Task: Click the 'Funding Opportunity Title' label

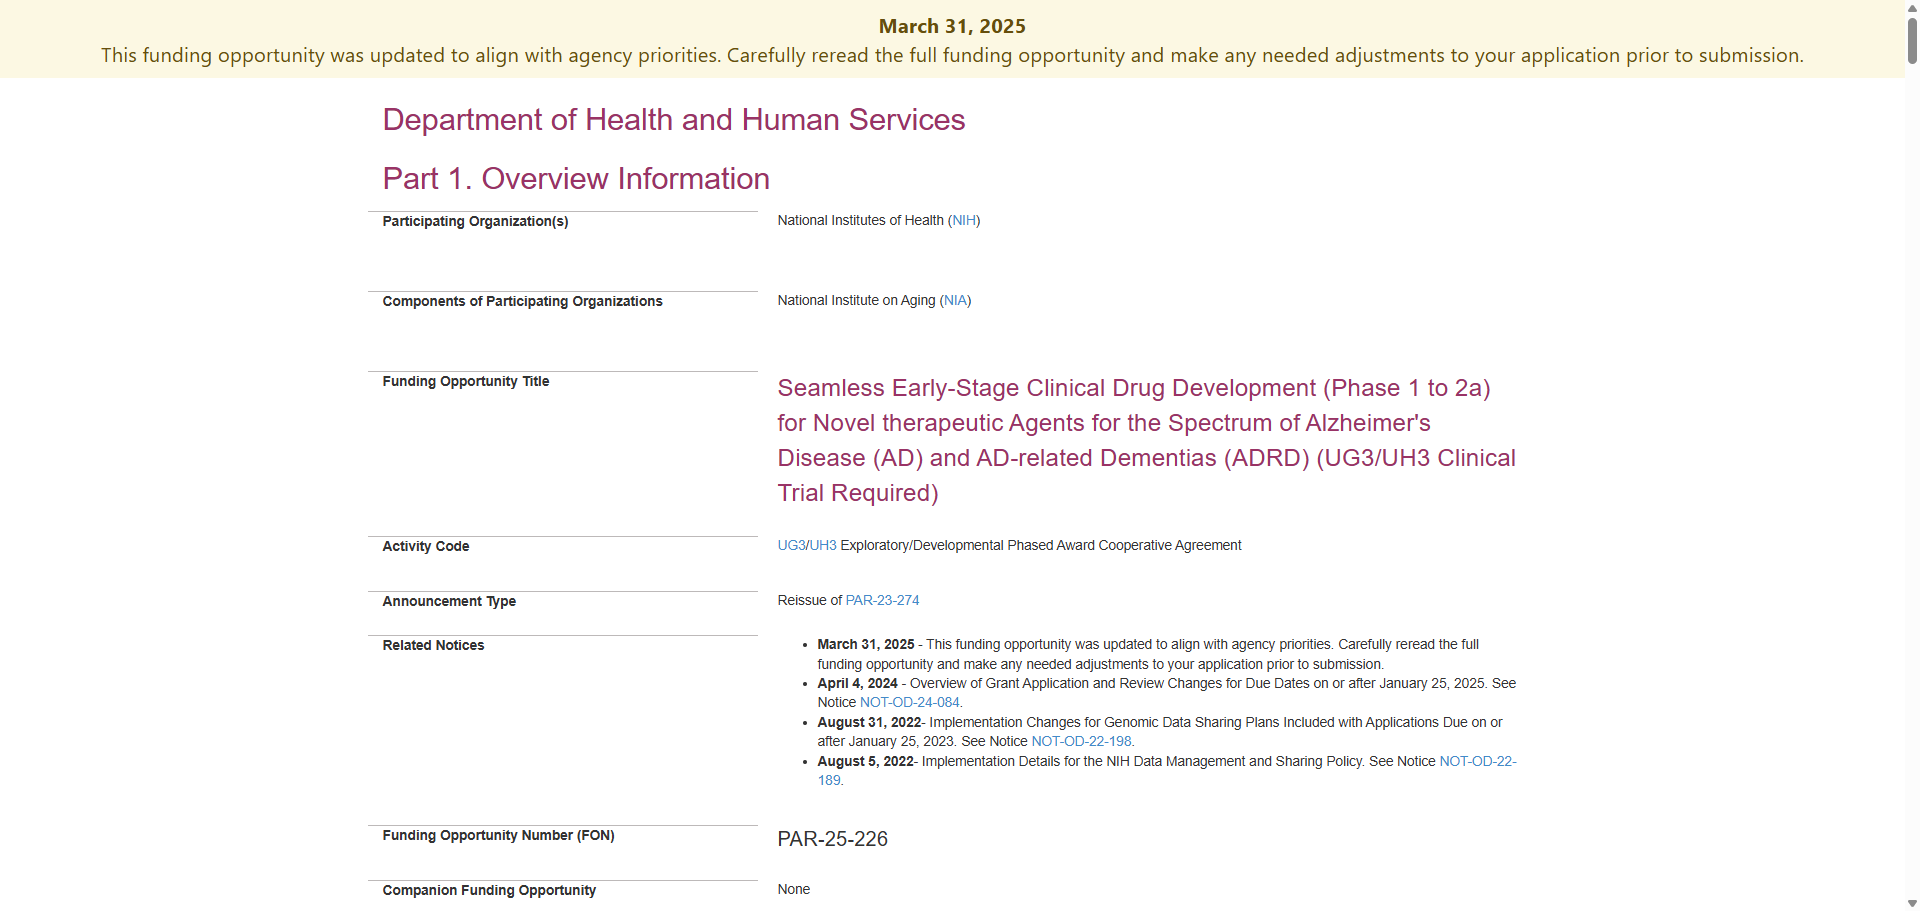Action: pyautogui.click(x=466, y=381)
